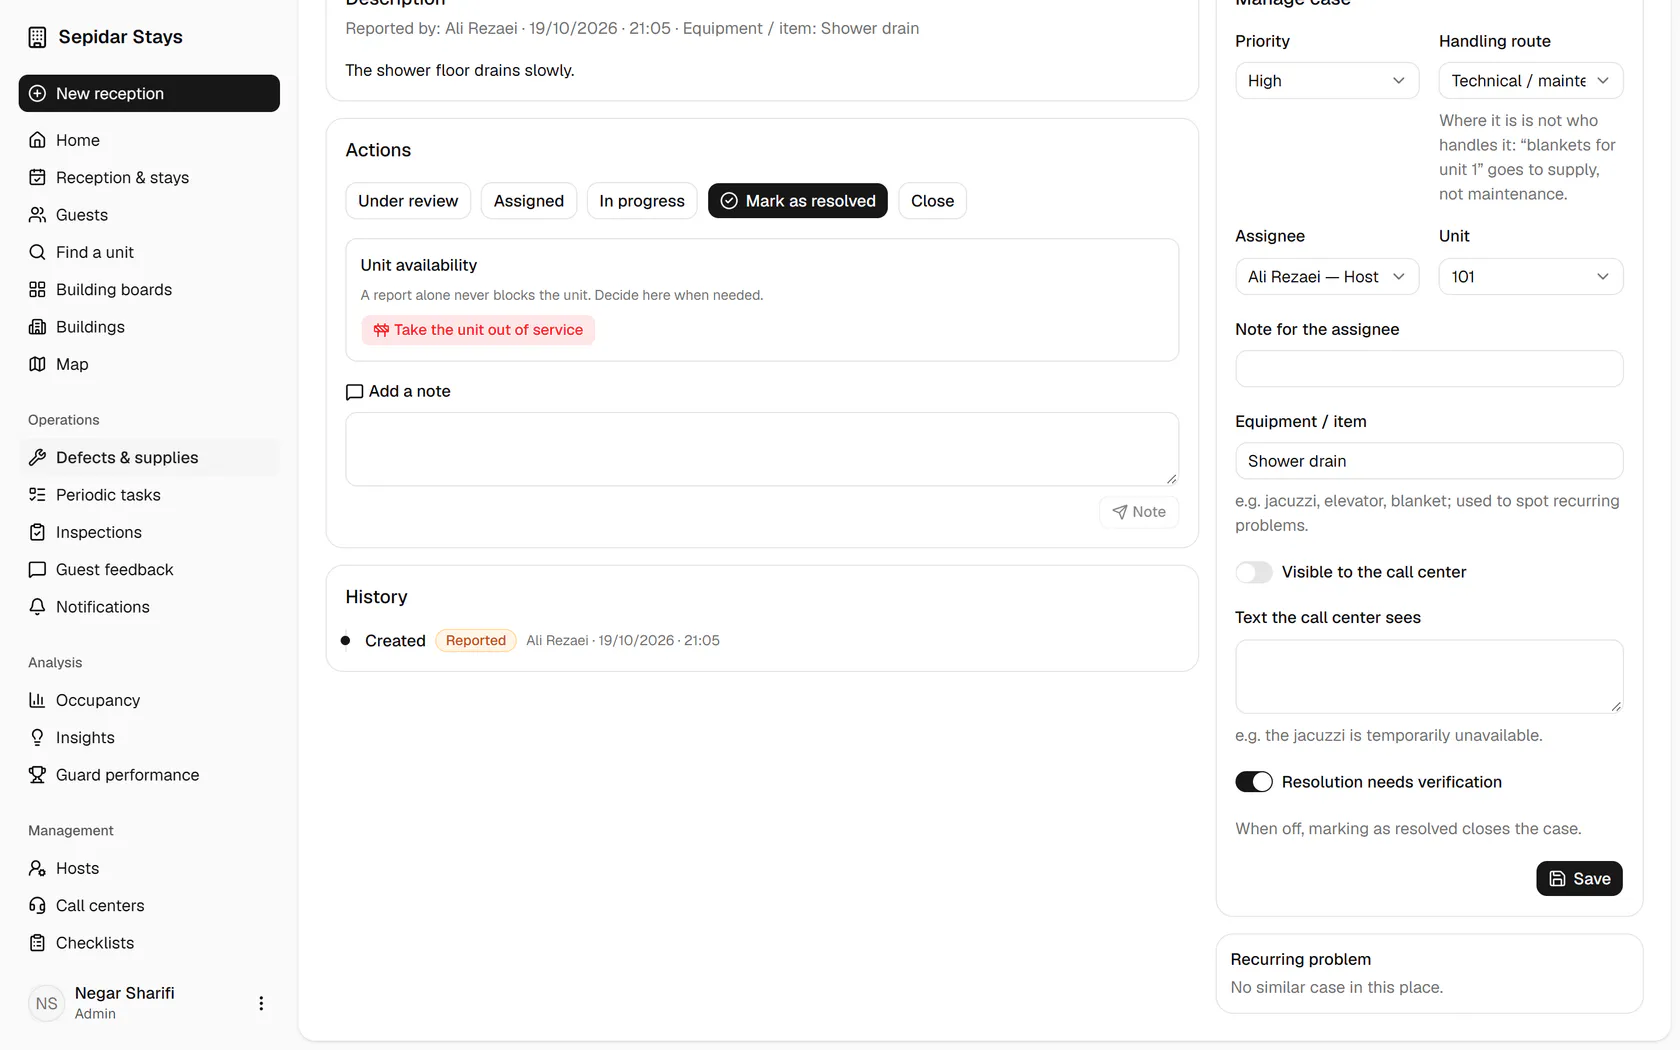
Task: Turn off Resolution needs verification switch
Action: (1253, 782)
